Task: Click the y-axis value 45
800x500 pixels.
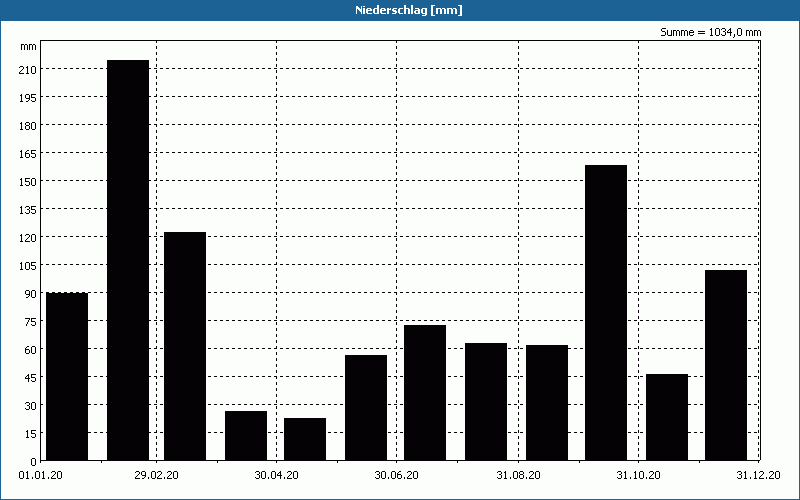Action: click(31, 378)
